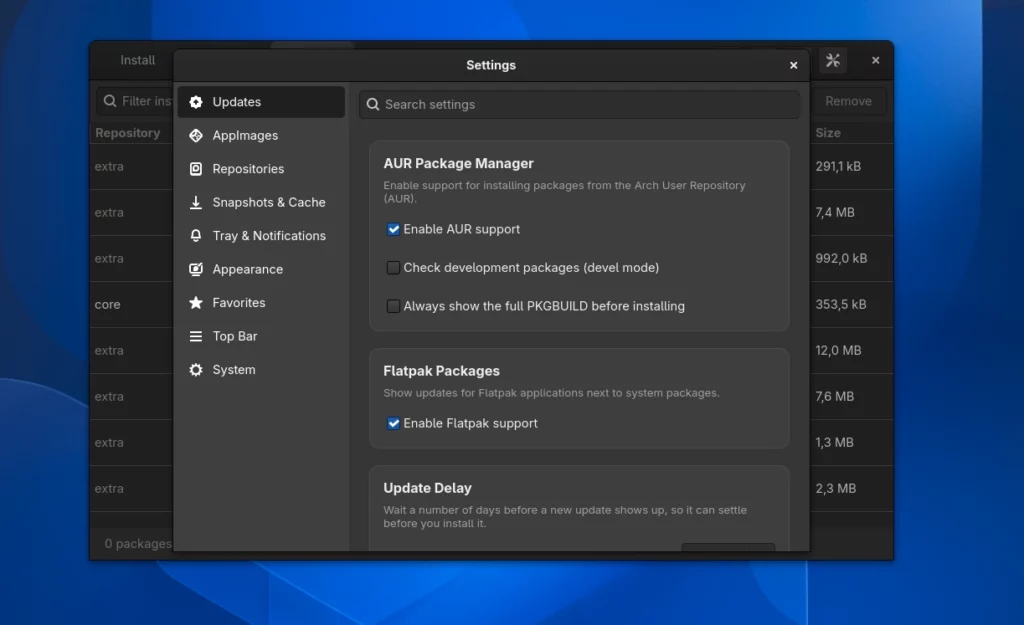Click the Repository column header
The image size is (1024, 625).
point(128,133)
